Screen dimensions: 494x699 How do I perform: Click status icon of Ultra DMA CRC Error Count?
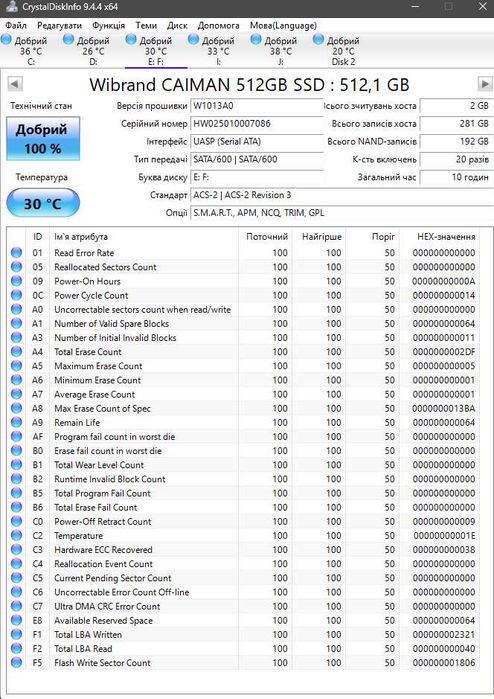tap(16, 606)
